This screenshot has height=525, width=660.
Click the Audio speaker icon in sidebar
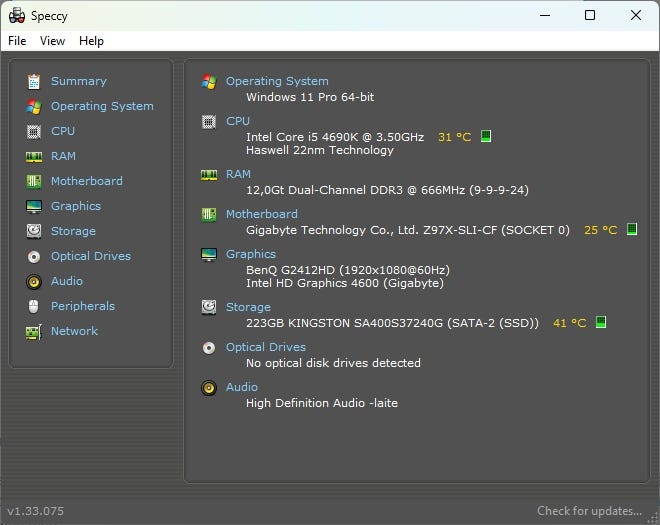click(x=34, y=282)
